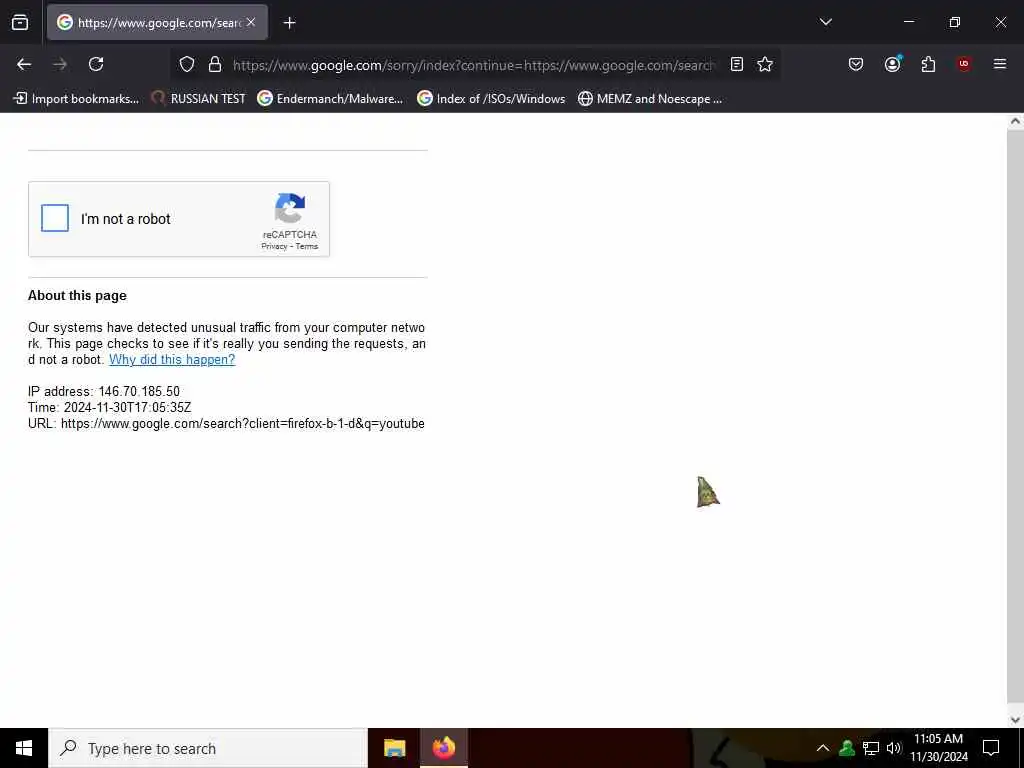Open Endermanch/Malware bookmark
The height and width of the screenshot is (768, 1024).
click(x=330, y=99)
